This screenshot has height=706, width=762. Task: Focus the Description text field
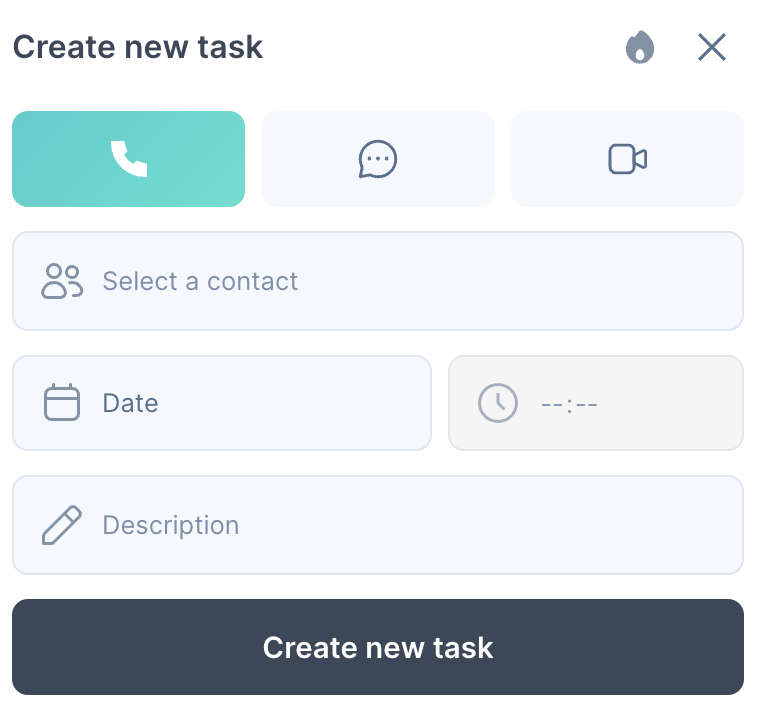(378, 525)
